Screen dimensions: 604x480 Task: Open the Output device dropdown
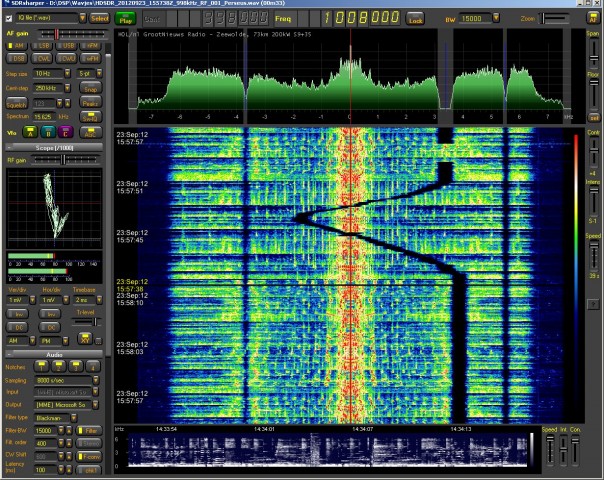point(96,405)
